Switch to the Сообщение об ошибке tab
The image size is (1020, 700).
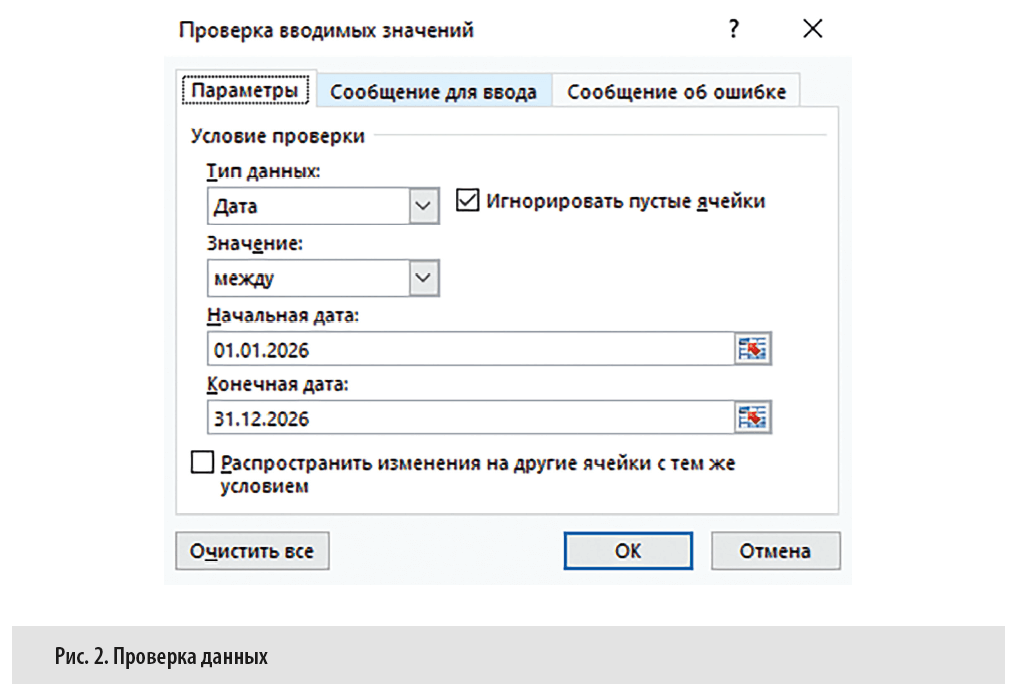[x=676, y=90]
